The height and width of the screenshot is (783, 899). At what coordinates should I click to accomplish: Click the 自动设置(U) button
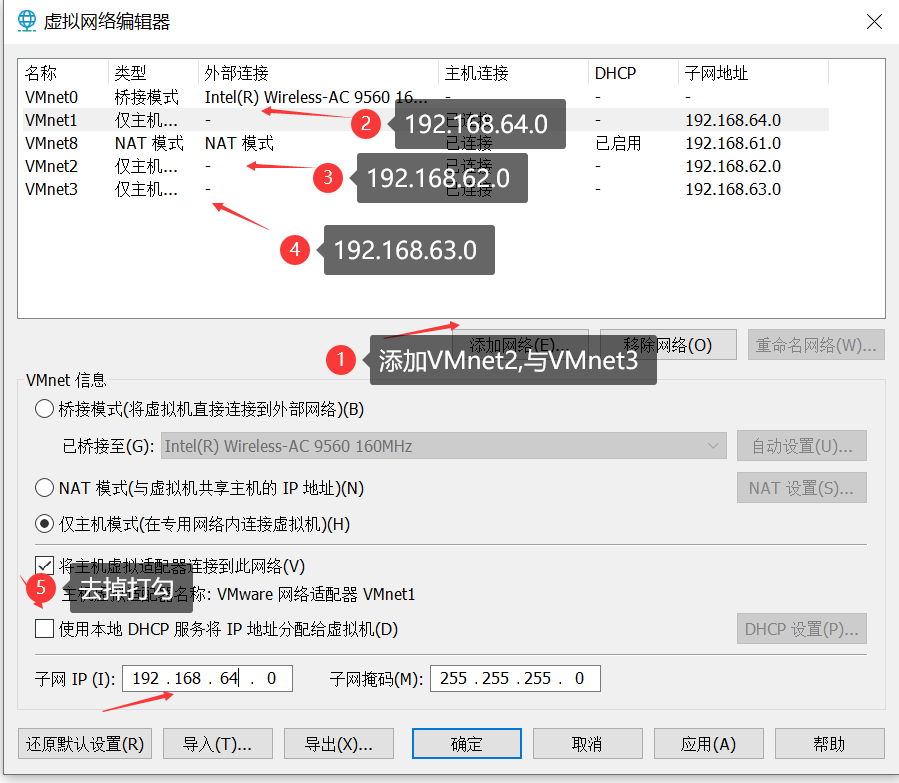coord(802,446)
